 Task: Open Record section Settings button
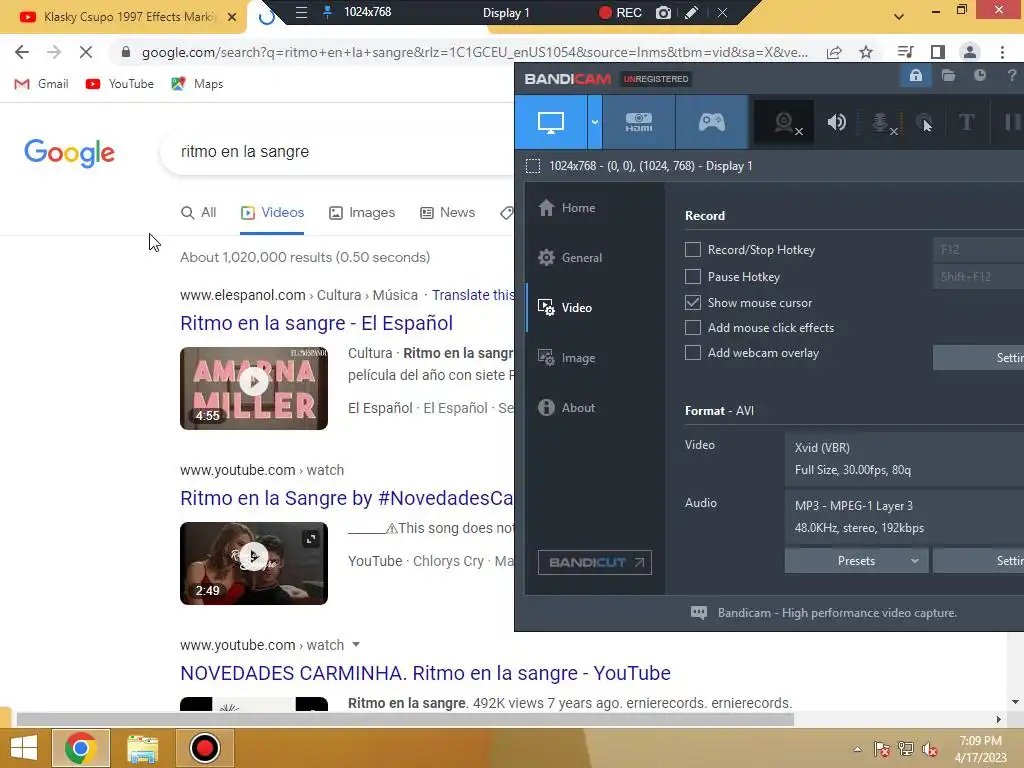(x=978, y=358)
